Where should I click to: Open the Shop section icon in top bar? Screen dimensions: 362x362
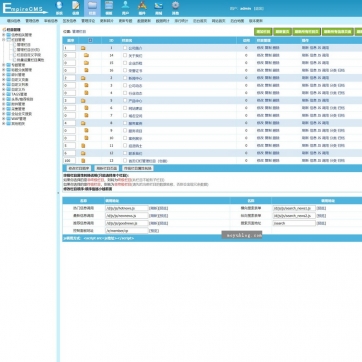point(159,8)
